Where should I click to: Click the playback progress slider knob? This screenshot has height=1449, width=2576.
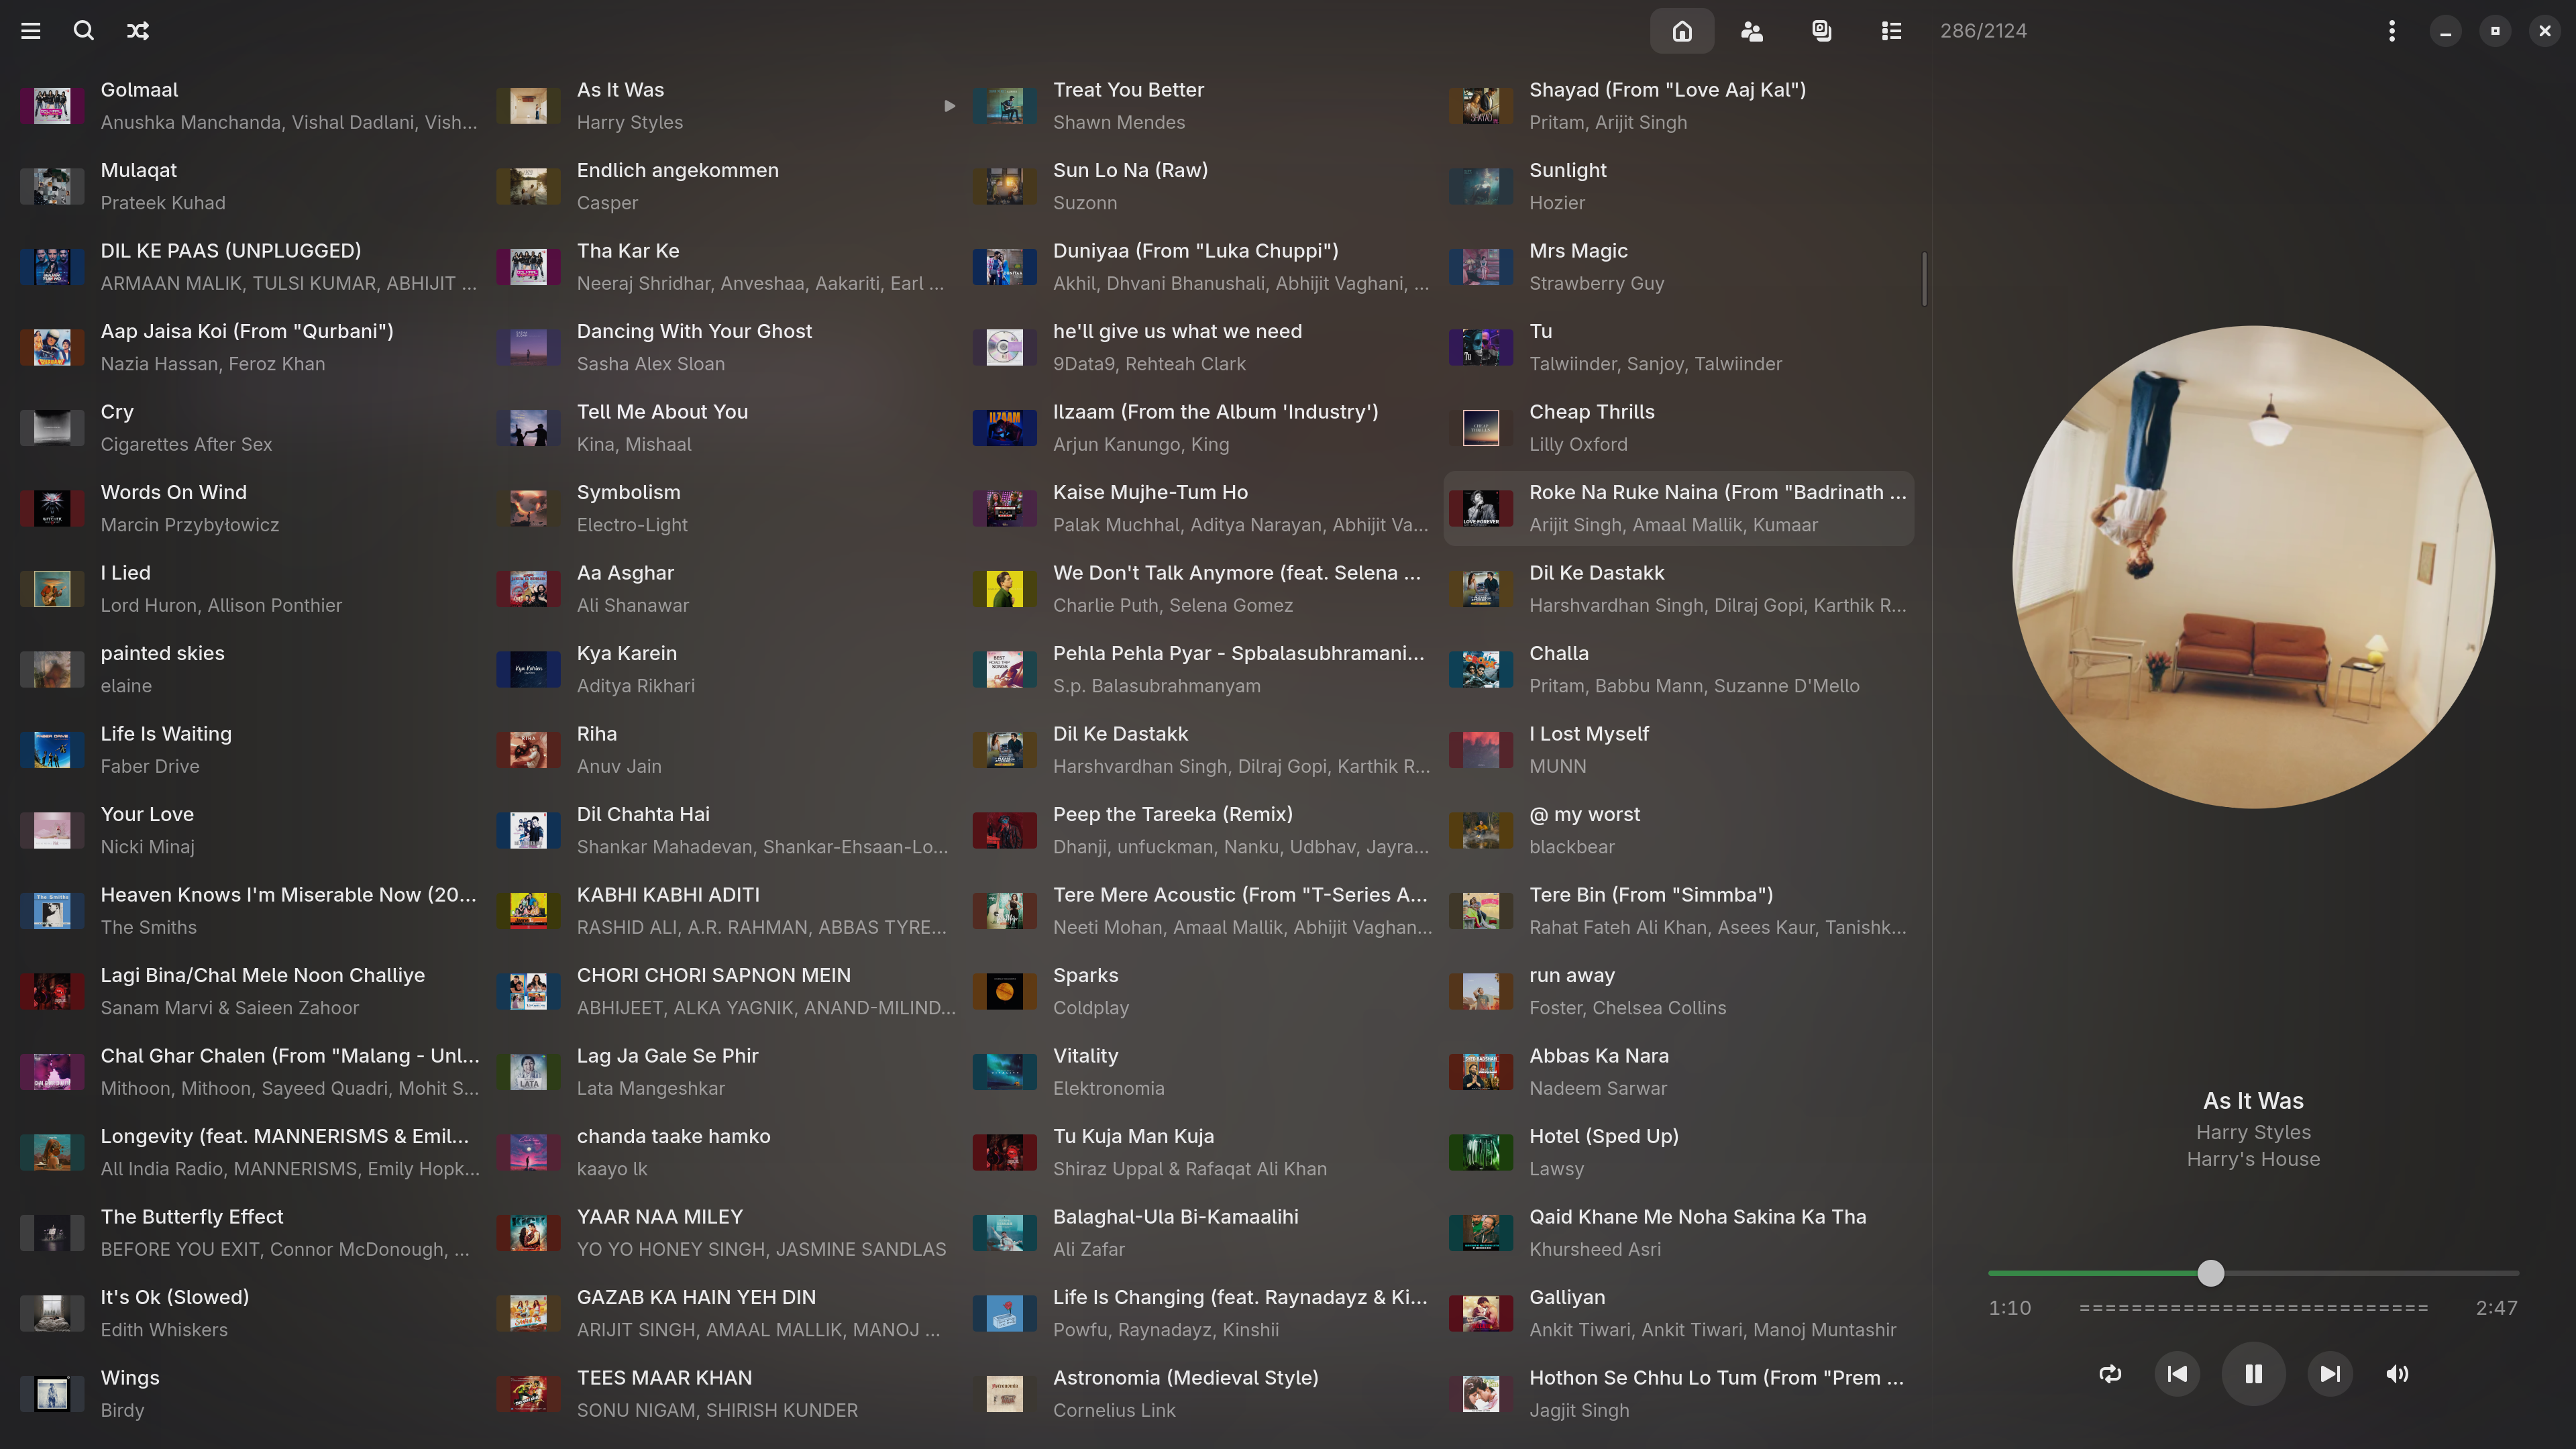click(x=2211, y=1273)
